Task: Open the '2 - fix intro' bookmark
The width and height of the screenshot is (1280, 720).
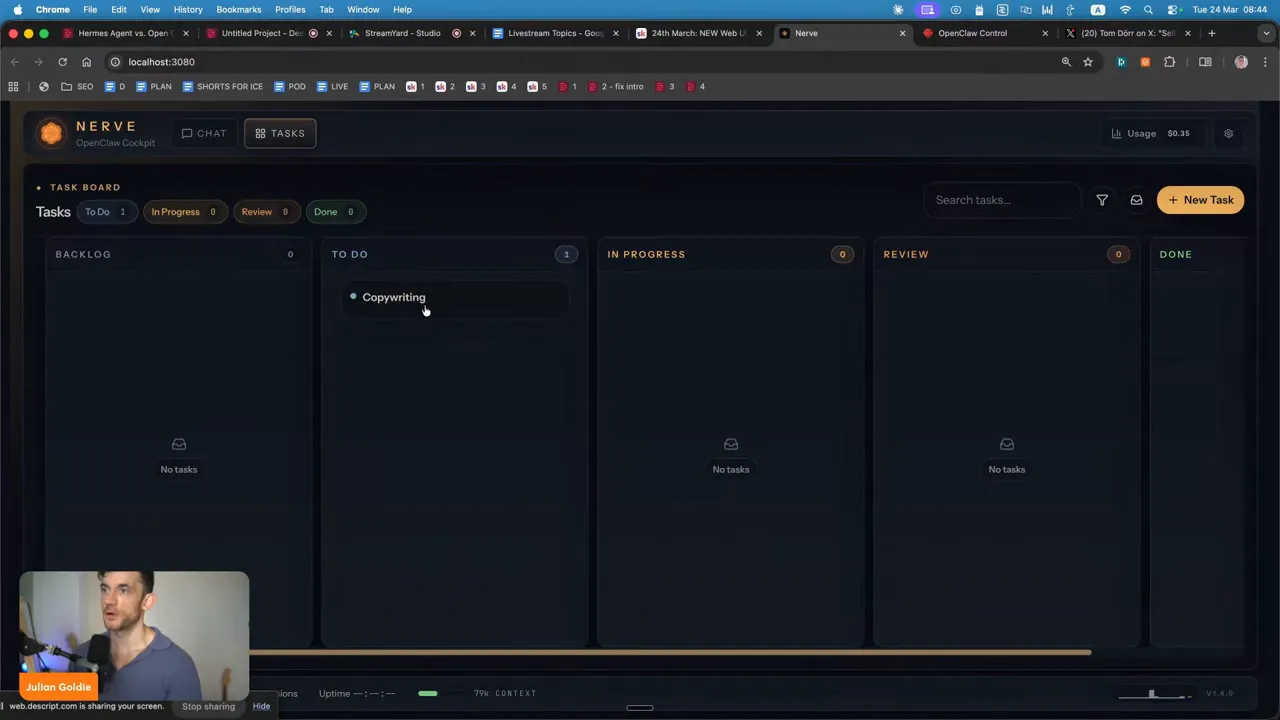Action: [616, 87]
